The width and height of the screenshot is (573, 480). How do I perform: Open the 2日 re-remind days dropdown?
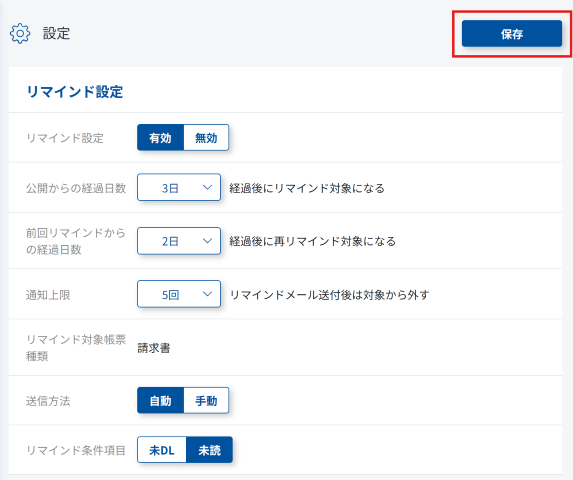179,241
